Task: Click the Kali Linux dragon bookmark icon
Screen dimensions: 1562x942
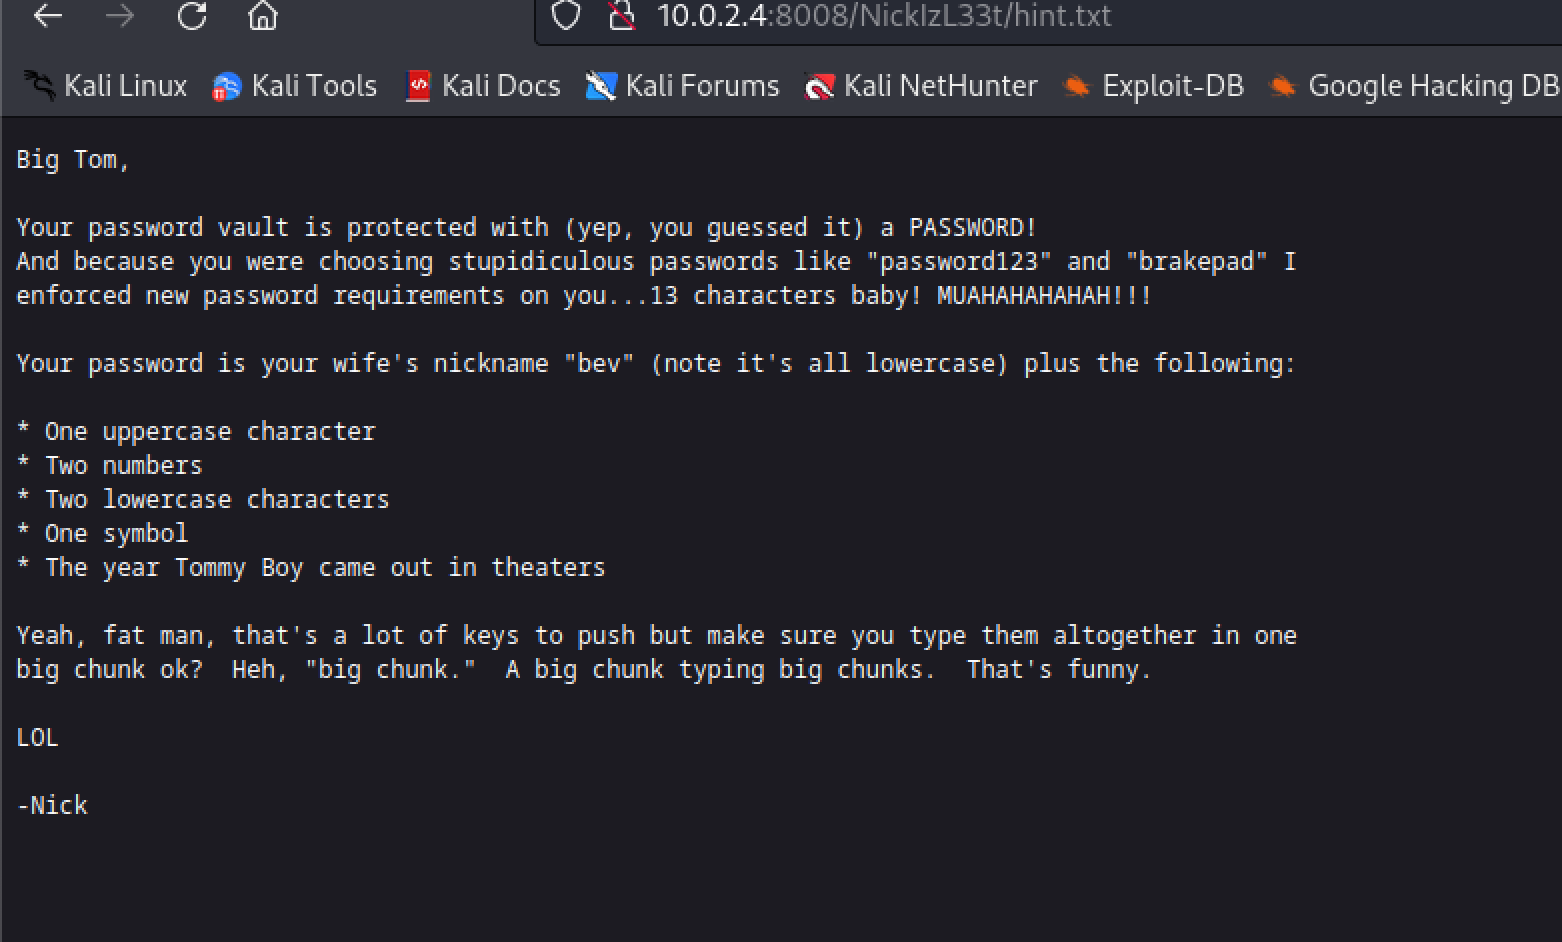Action: (x=40, y=86)
